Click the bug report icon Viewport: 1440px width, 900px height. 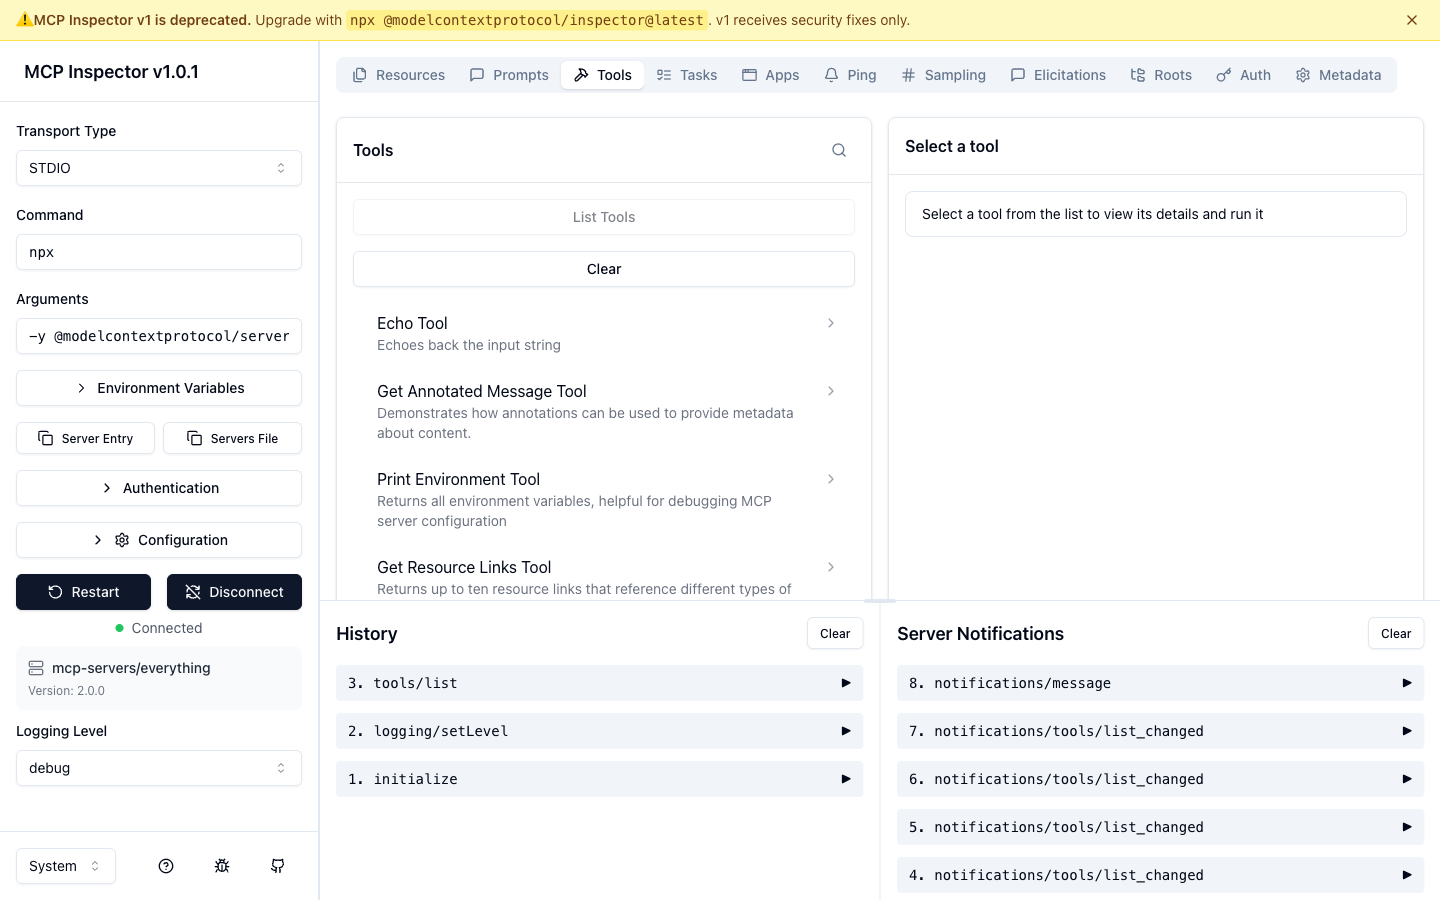(x=222, y=866)
